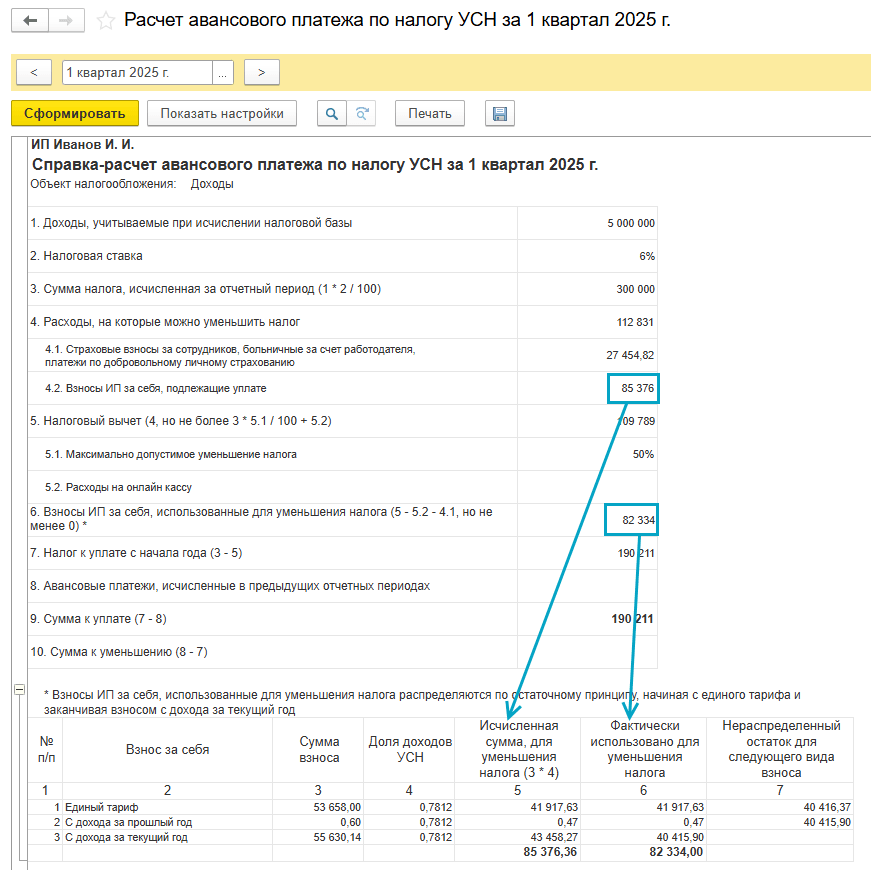
Task: Click 'Доля доходов УСН' column header
Action: pyautogui.click(x=410, y=749)
